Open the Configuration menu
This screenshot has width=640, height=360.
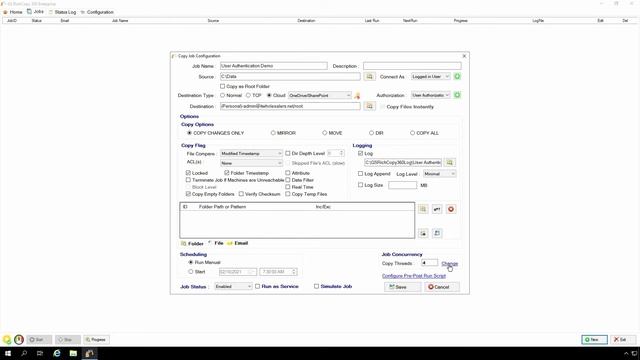tap(97, 12)
